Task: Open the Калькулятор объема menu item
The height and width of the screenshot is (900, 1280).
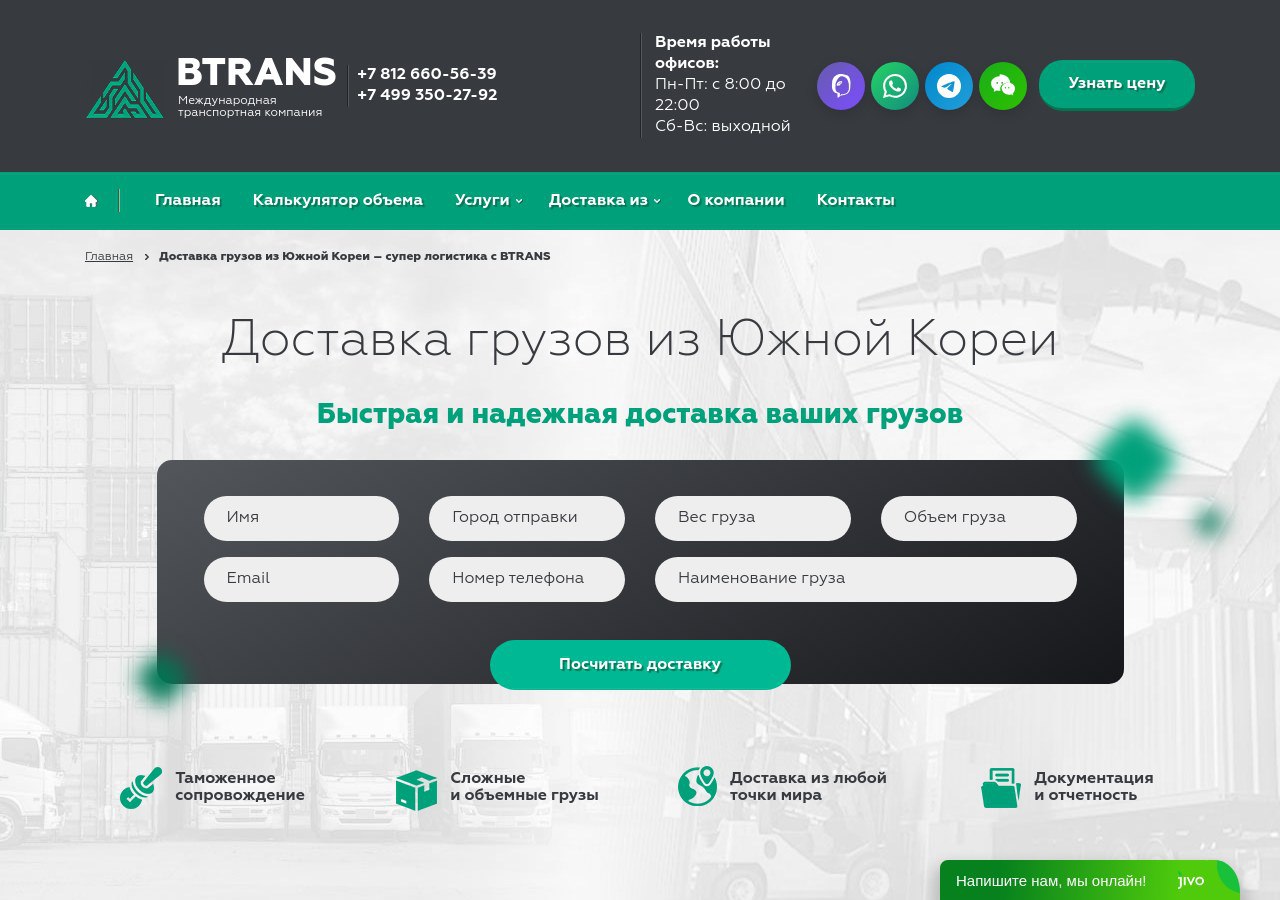Action: (338, 200)
